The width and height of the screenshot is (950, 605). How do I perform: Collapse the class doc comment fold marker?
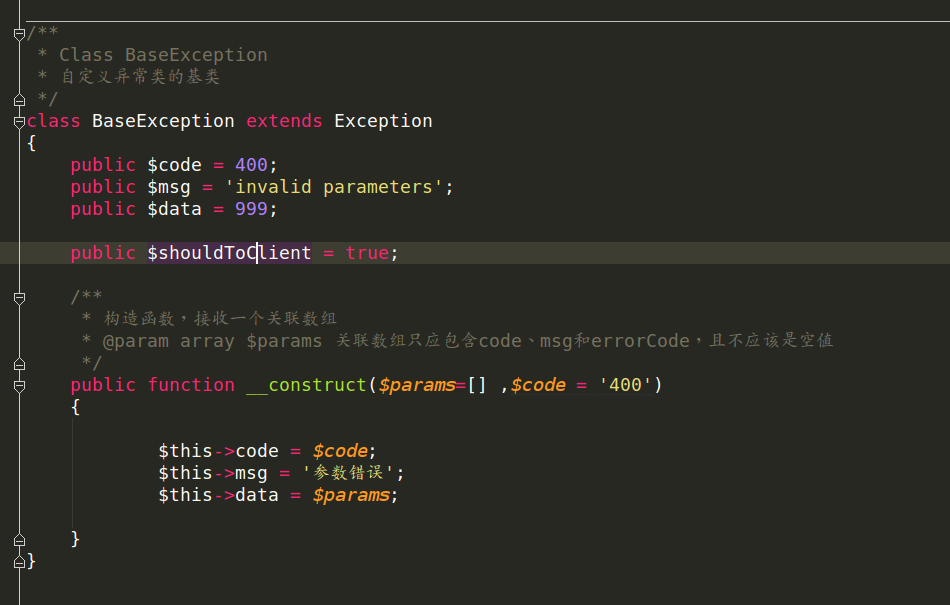click(19, 33)
